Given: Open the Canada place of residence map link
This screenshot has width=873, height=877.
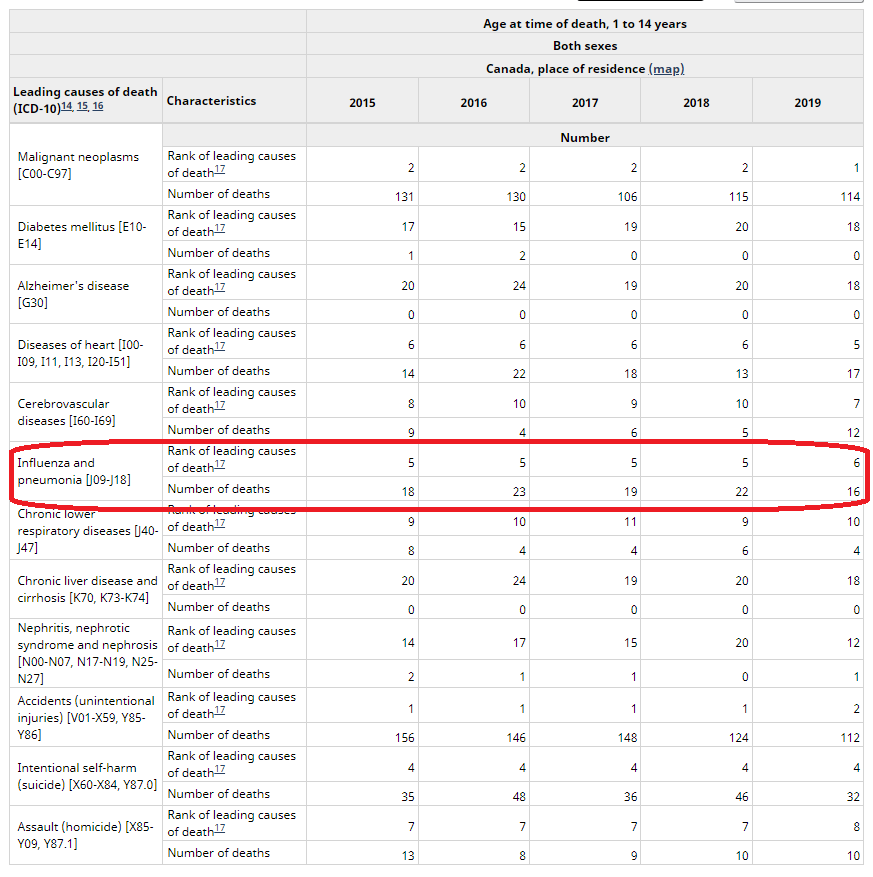Looking at the screenshot, I should click(666, 69).
